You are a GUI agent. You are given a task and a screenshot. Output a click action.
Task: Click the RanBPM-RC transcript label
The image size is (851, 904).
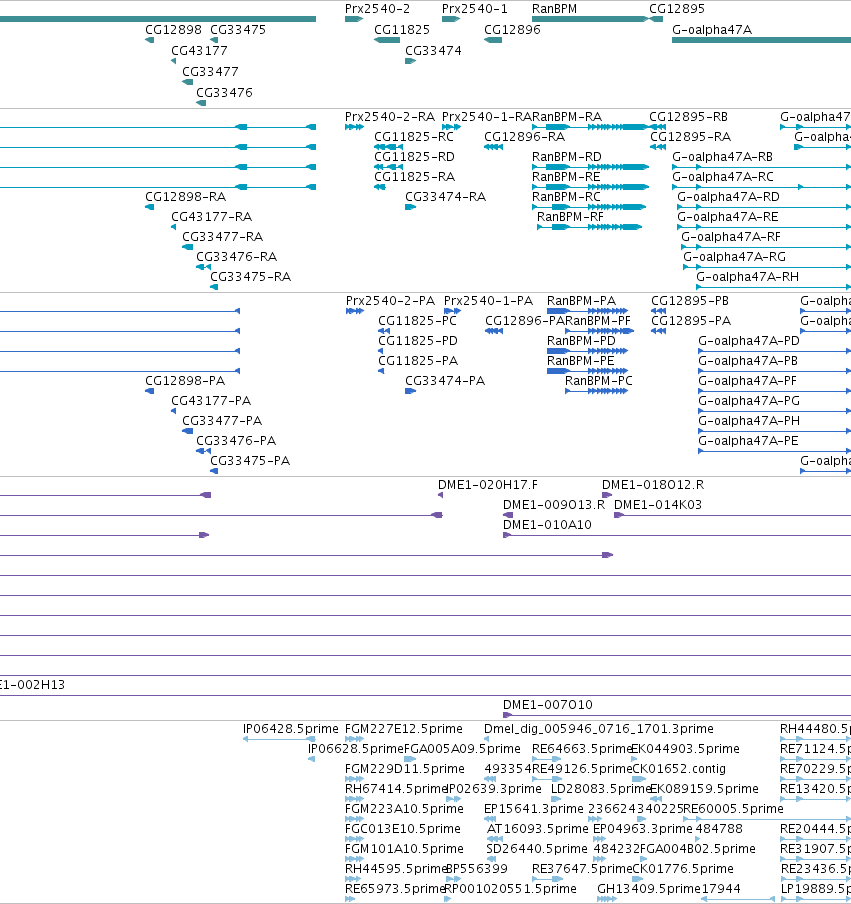click(x=566, y=197)
